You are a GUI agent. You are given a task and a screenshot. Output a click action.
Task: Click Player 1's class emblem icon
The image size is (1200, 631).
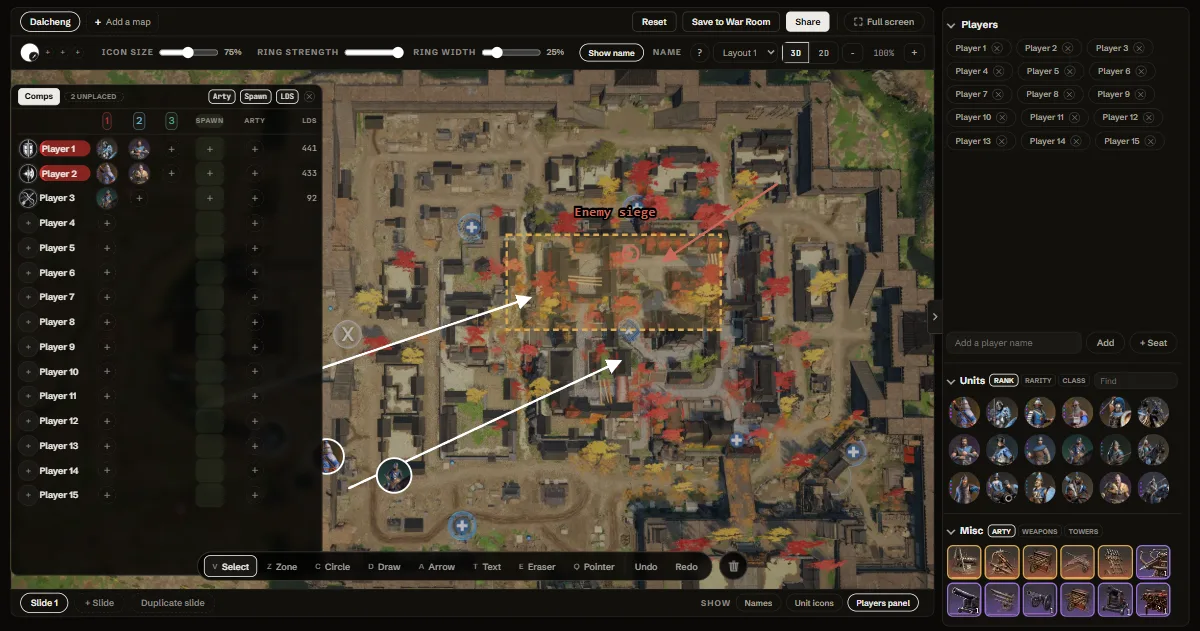click(x=28, y=149)
